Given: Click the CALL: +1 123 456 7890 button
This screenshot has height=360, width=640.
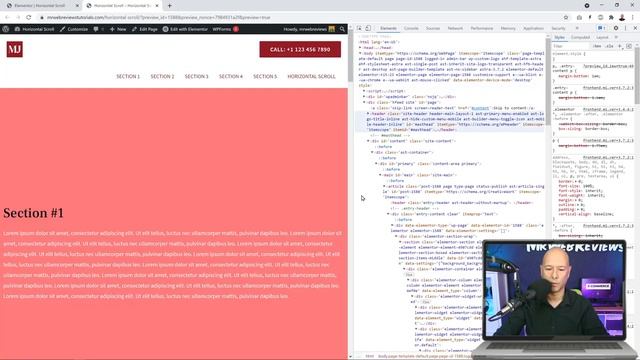Looking at the screenshot, I should (x=300, y=49).
